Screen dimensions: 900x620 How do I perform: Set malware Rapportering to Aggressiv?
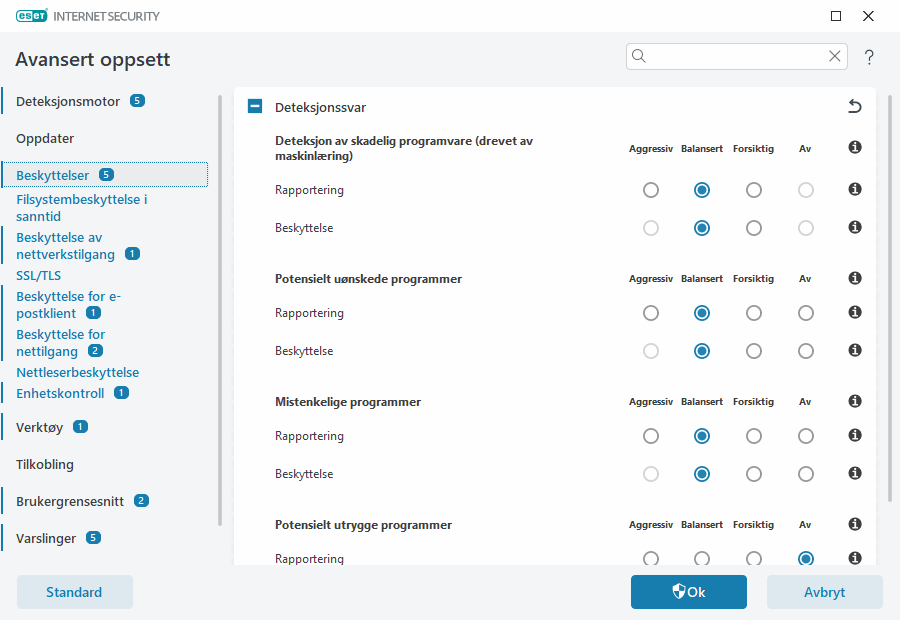coord(651,190)
